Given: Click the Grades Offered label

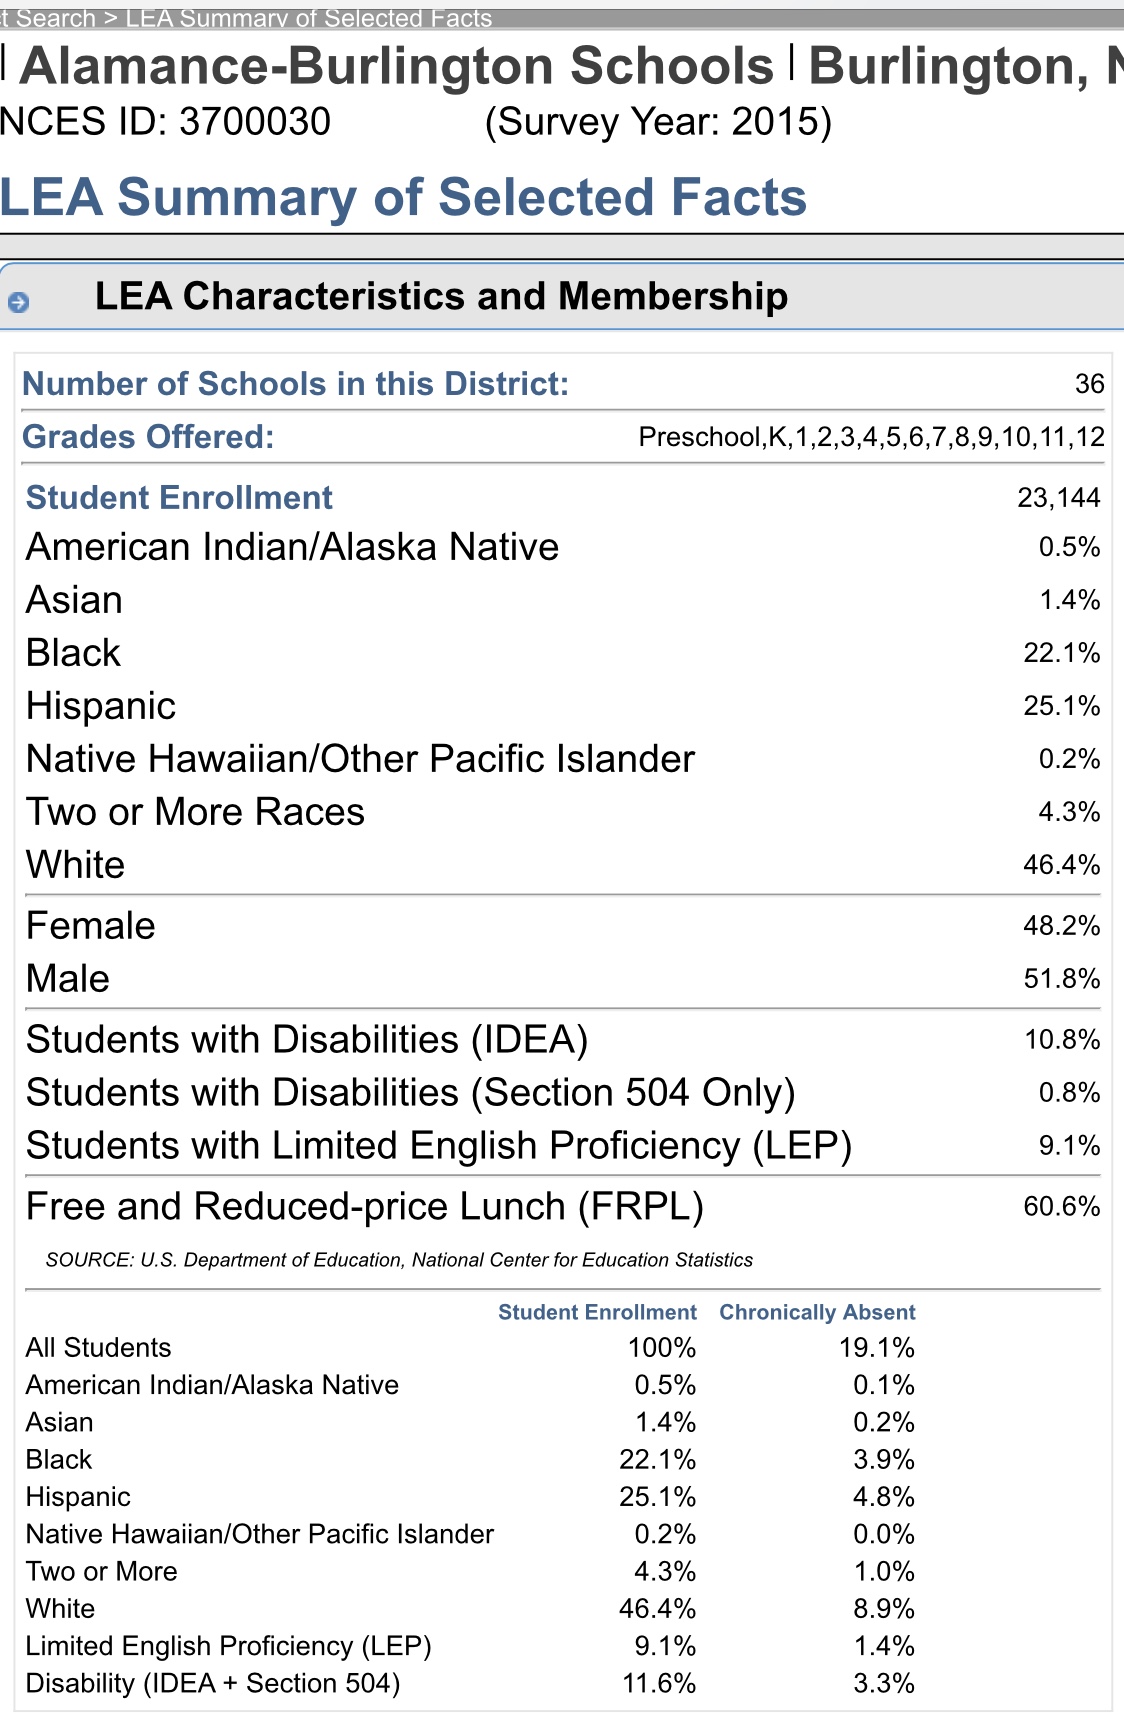Looking at the screenshot, I should coord(148,437).
